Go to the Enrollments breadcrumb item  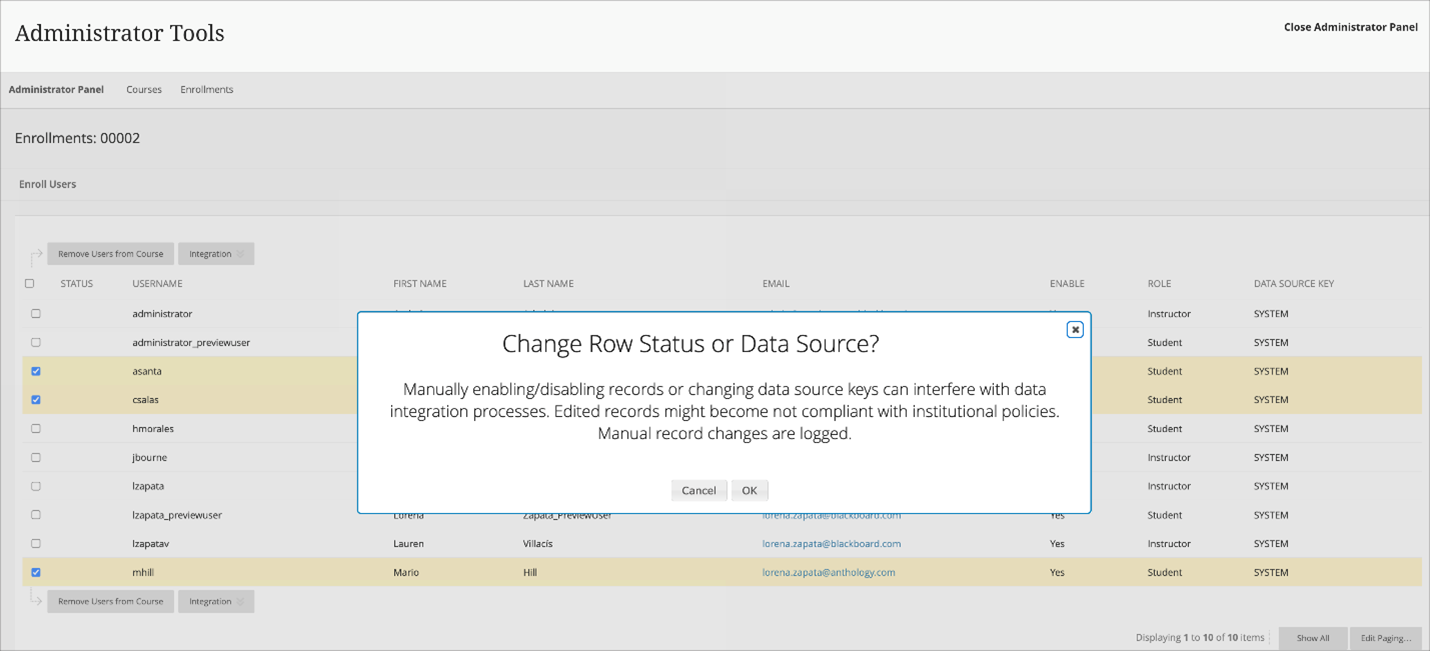tap(206, 90)
